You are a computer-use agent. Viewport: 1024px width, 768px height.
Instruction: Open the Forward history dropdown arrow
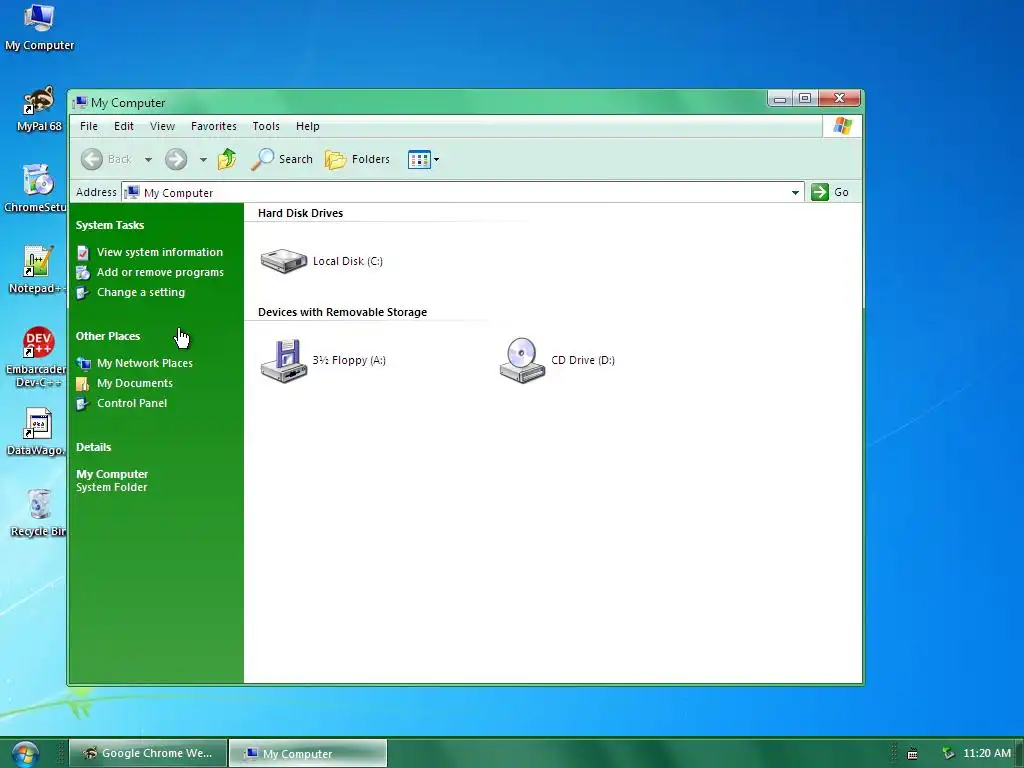[x=203, y=159]
